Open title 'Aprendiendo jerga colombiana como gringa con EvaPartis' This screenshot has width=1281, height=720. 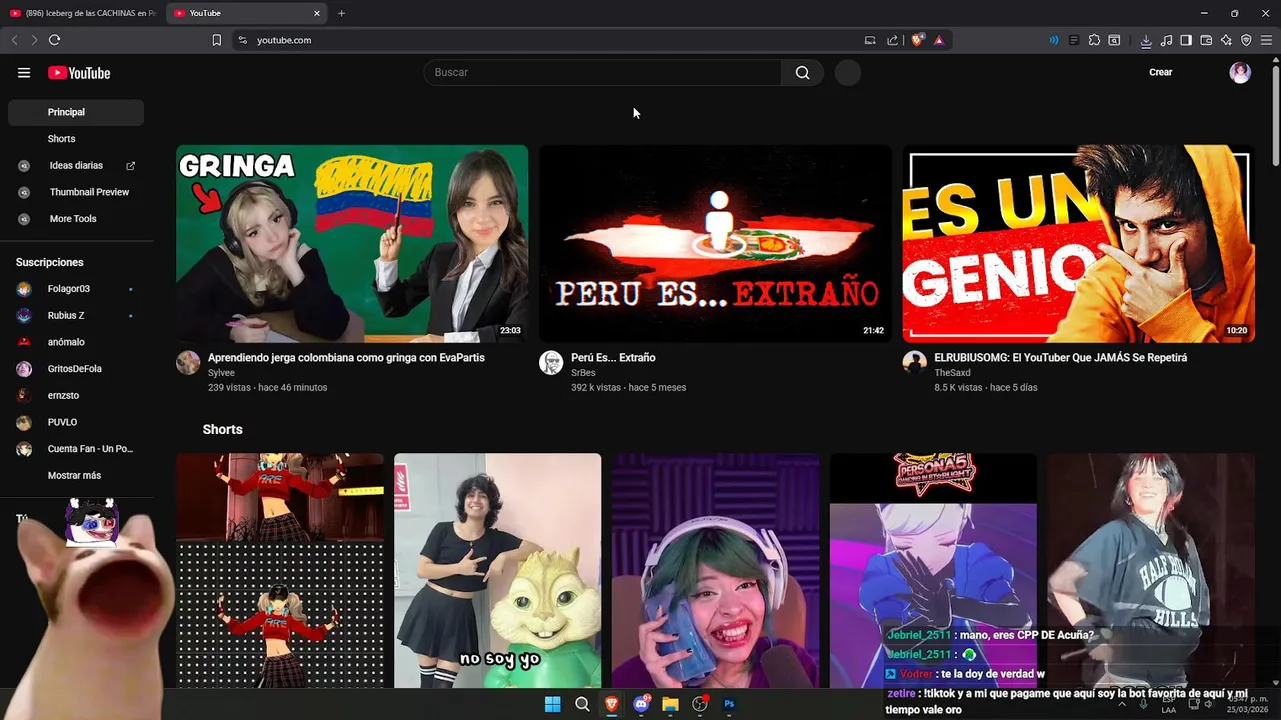(346, 358)
